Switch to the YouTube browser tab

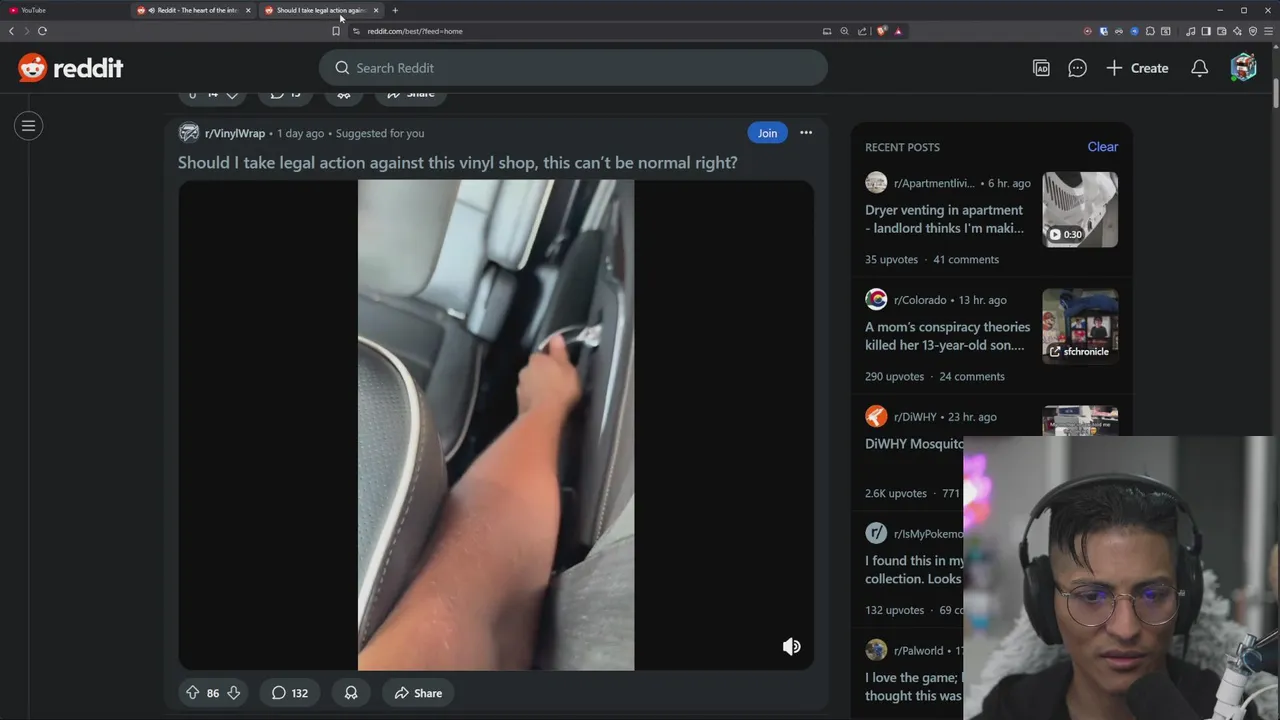(65, 10)
